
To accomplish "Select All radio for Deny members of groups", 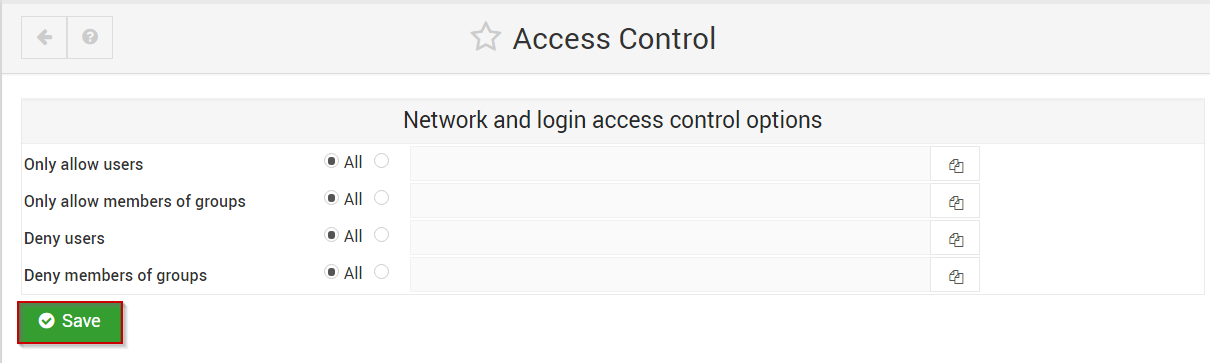I will click(332, 272).
